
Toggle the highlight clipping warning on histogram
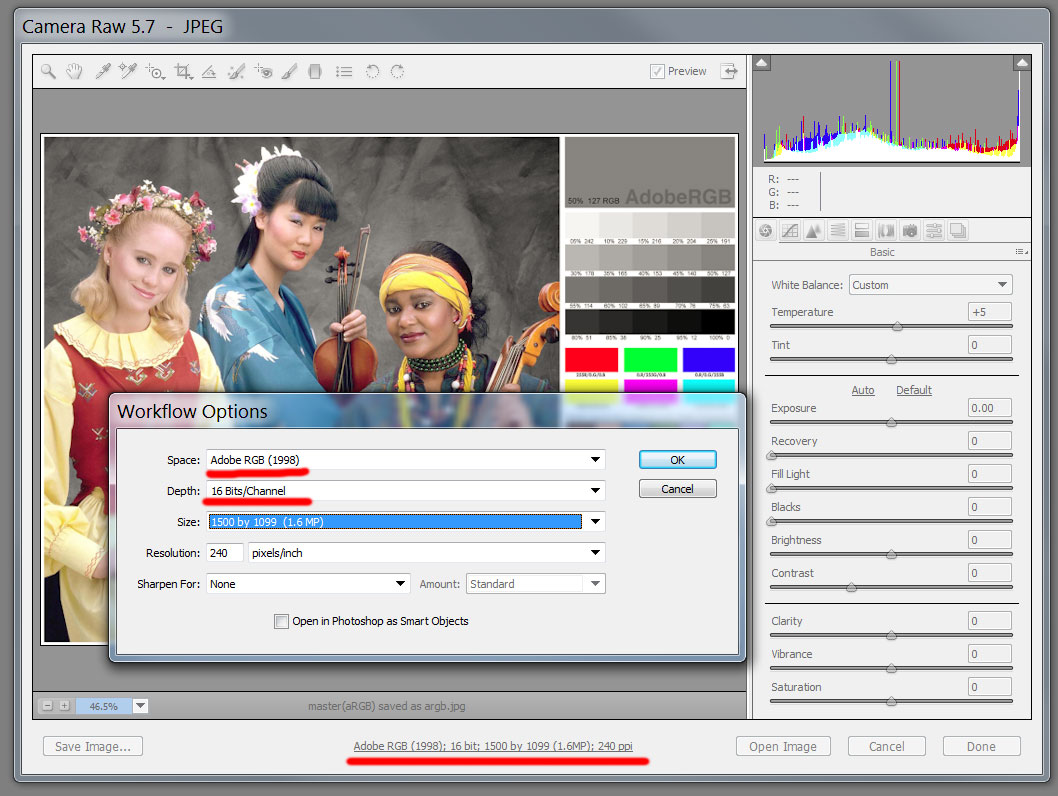click(x=1021, y=64)
